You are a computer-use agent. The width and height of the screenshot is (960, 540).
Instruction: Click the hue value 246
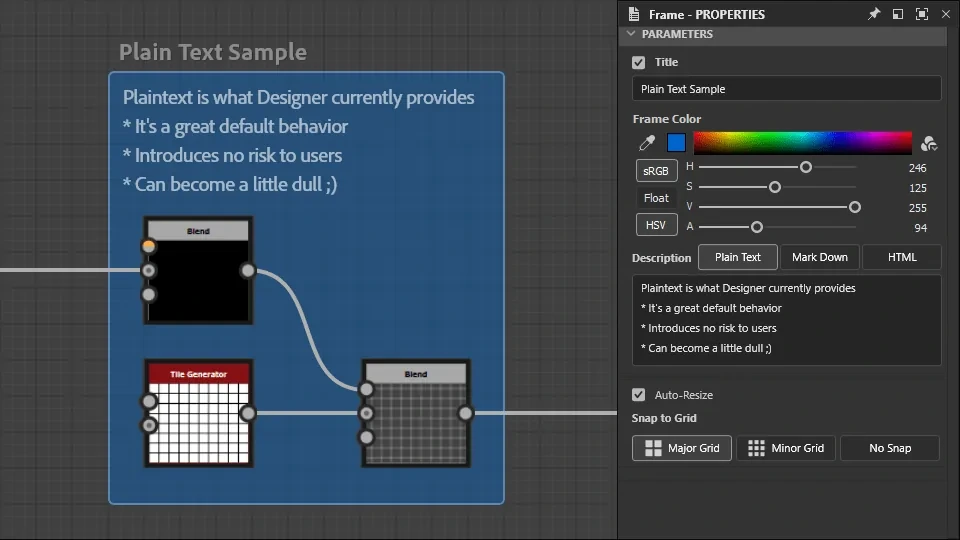pos(917,168)
